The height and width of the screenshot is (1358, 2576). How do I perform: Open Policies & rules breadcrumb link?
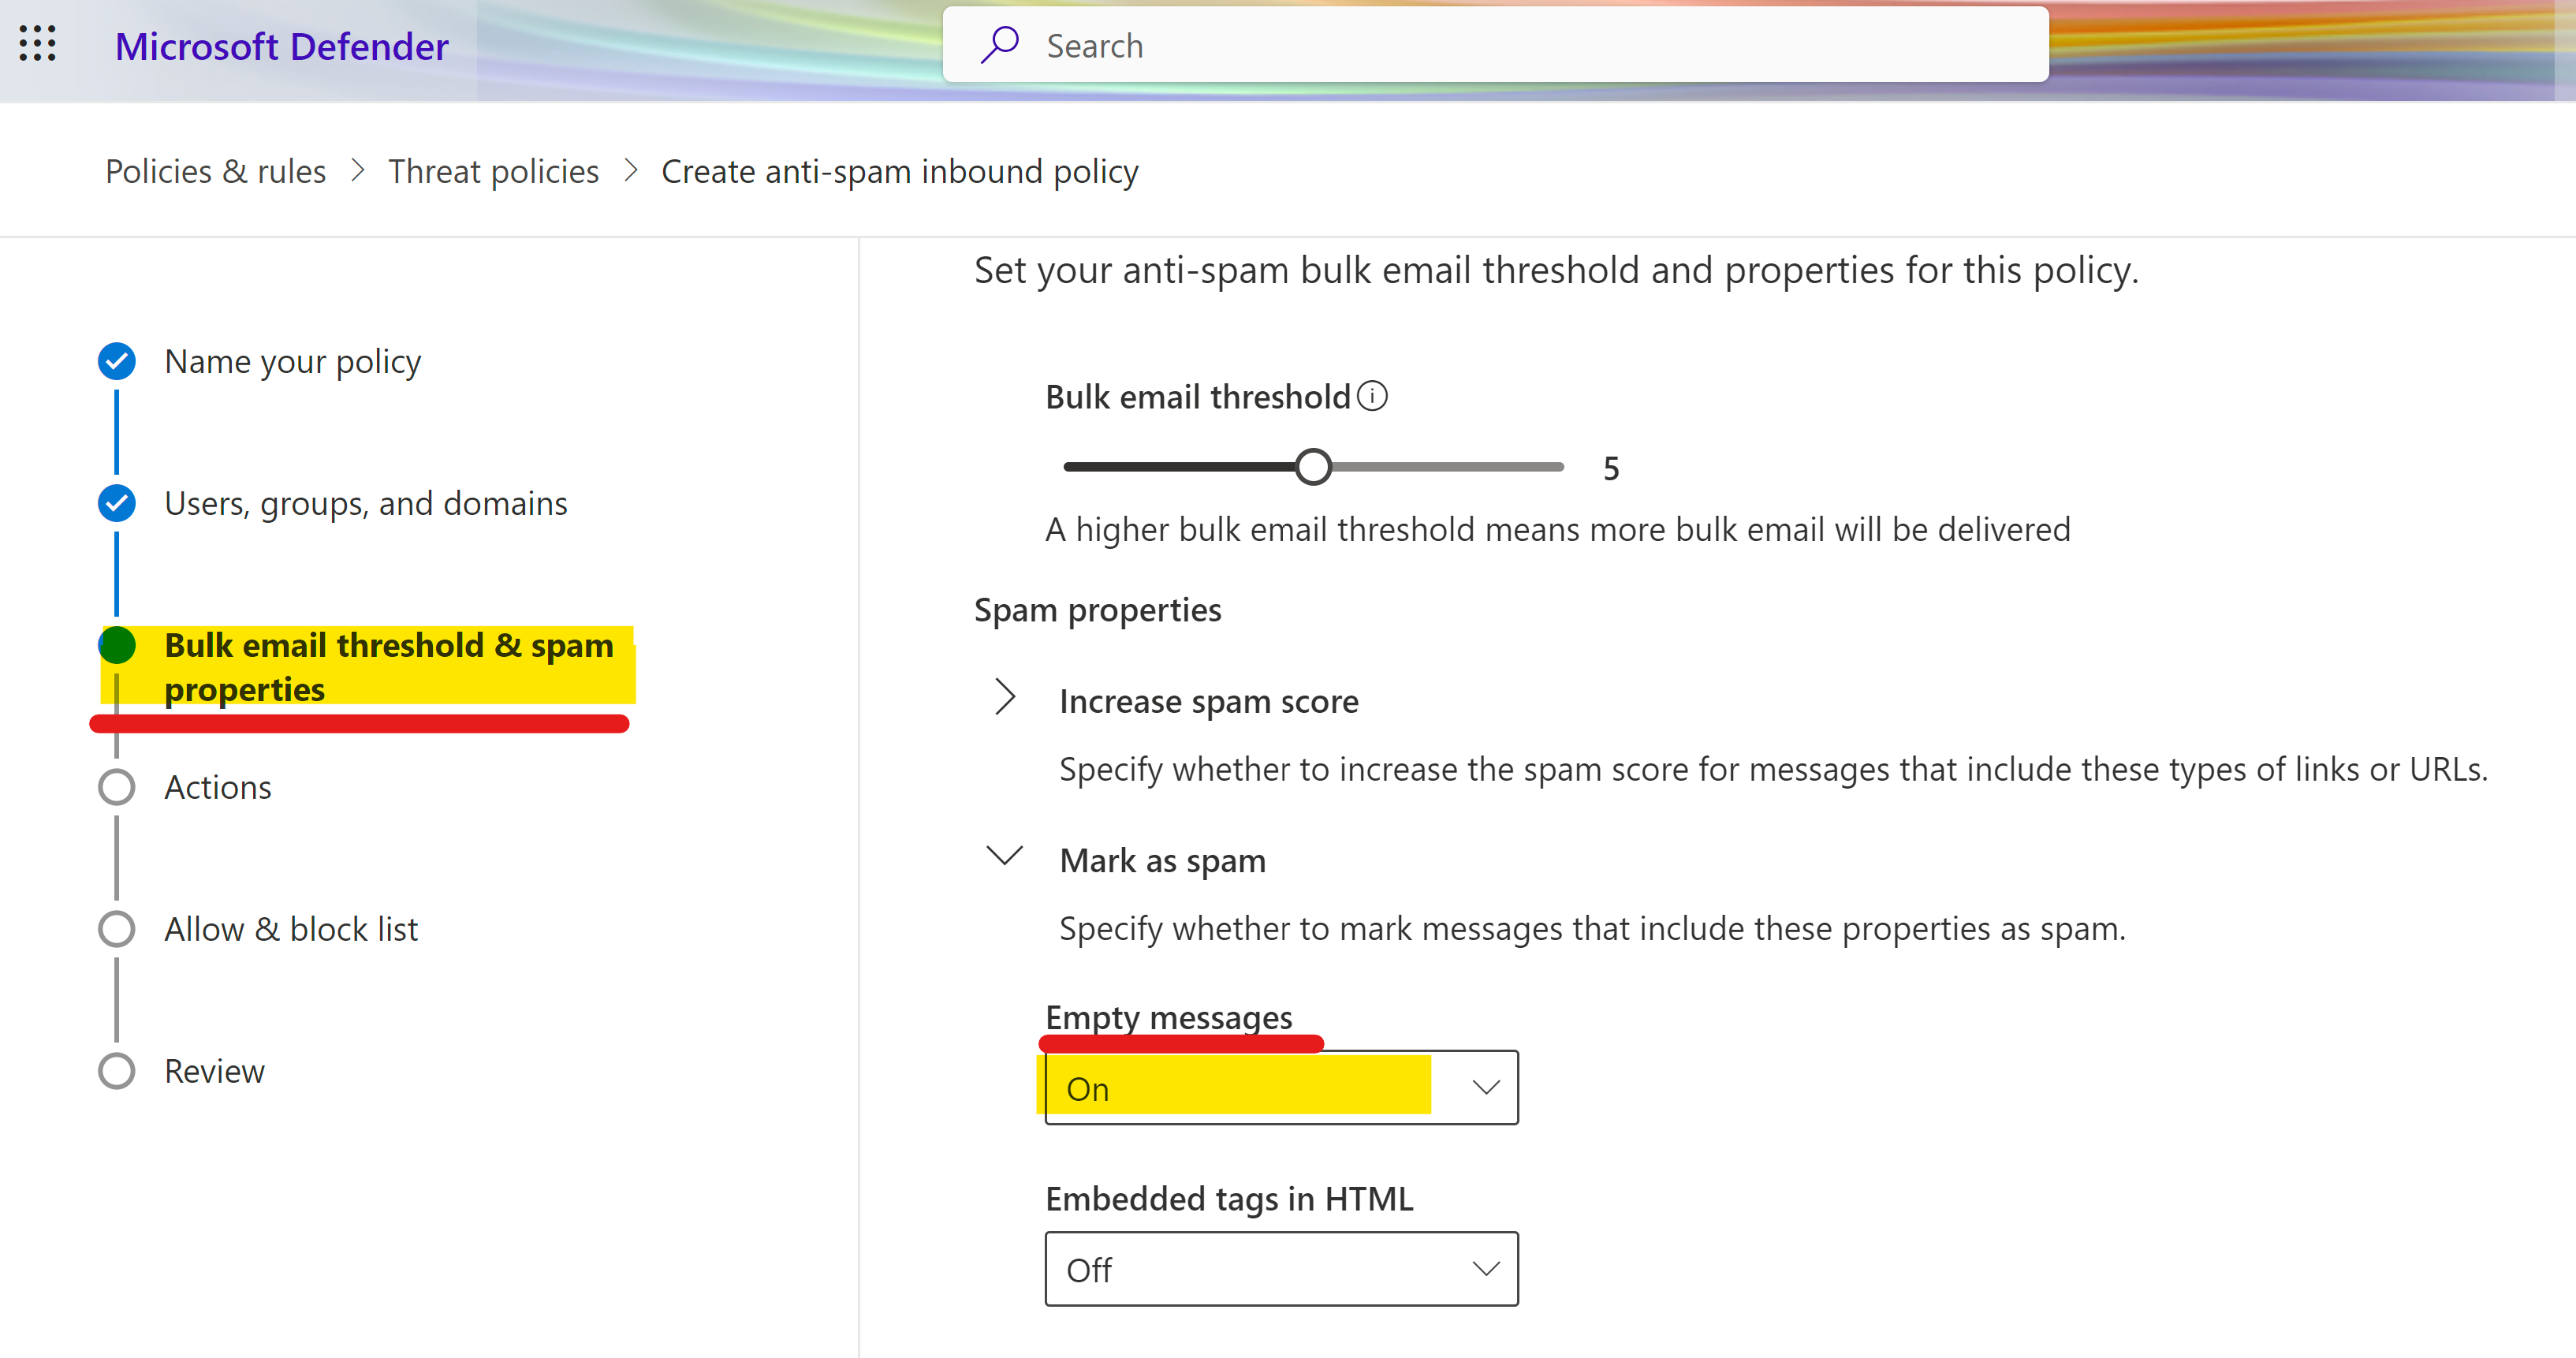point(216,171)
